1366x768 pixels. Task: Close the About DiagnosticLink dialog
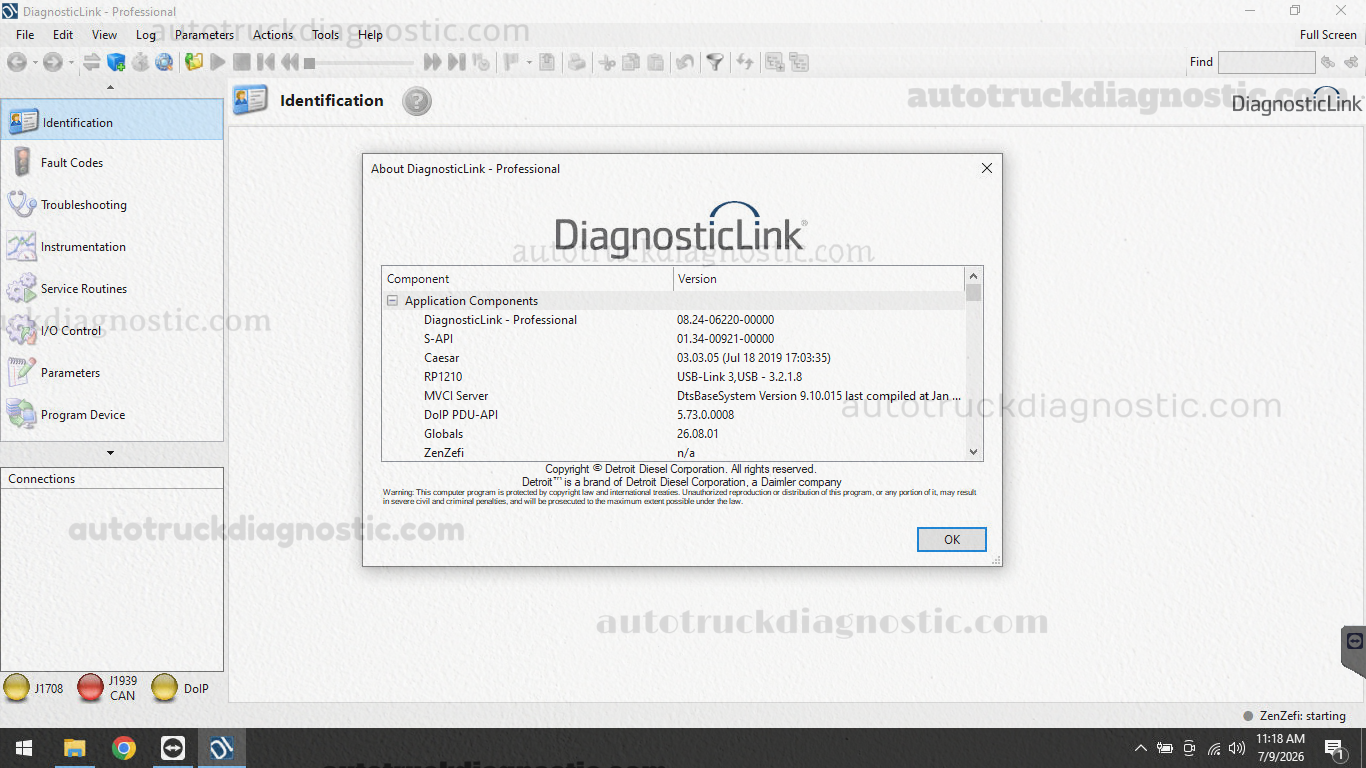point(987,168)
